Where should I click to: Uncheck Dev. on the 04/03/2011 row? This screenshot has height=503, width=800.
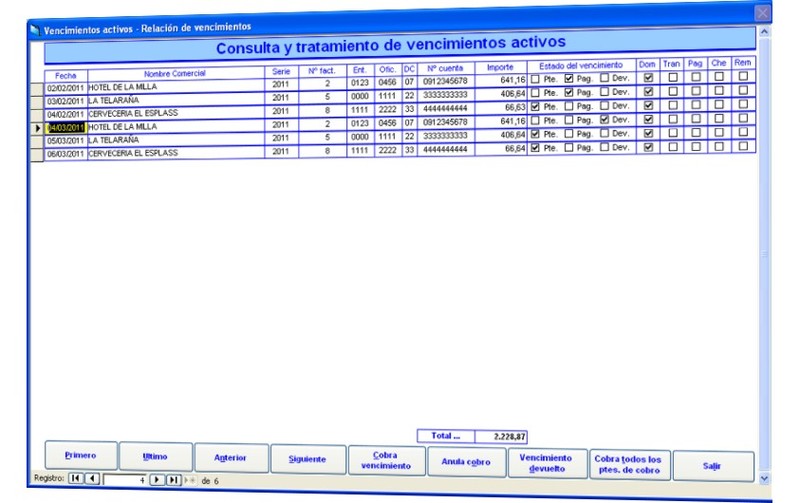[x=604, y=119]
